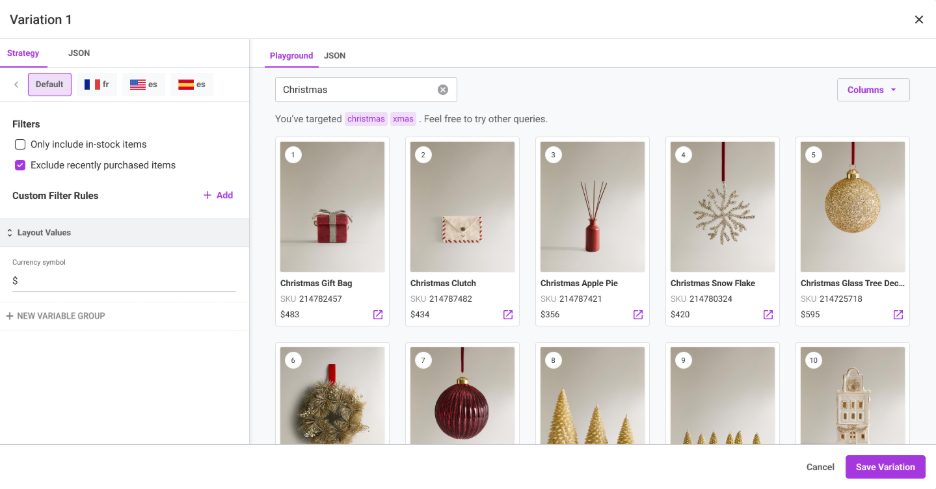Screen dimensions: 936x489
Task: Switch to the Strategy tab
Action: pos(23,53)
